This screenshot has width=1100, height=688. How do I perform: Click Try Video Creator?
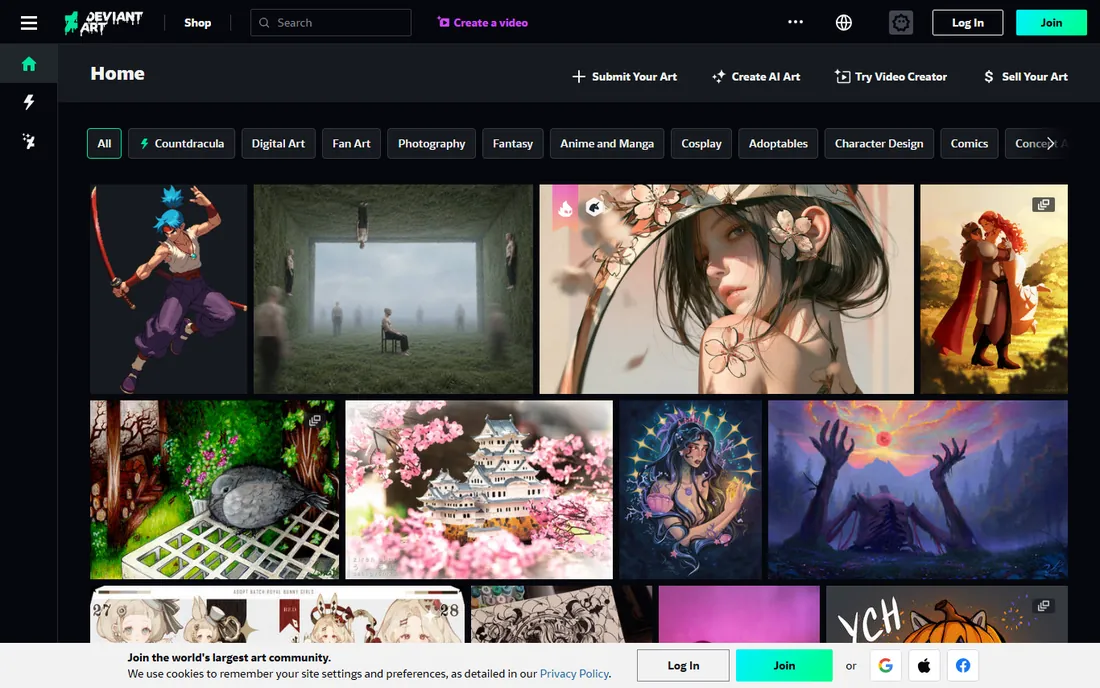pos(890,76)
